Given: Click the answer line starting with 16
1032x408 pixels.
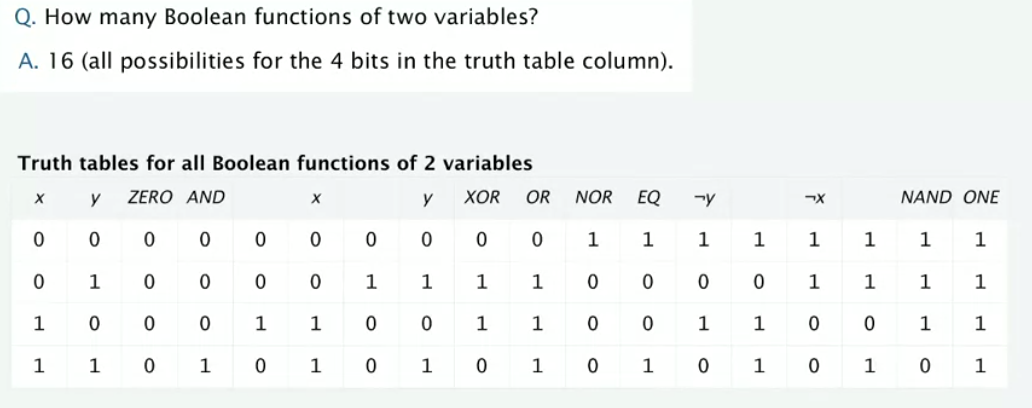Looking at the screenshot, I should (x=346, y=60).
